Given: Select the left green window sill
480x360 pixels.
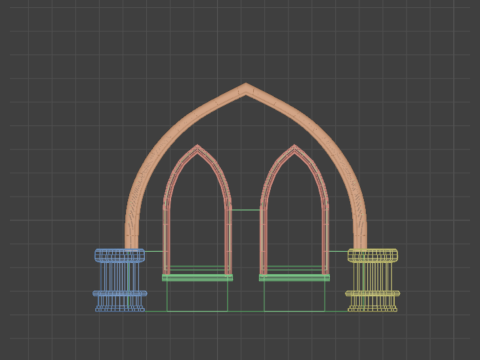Looking at the screenshot, I should [197, 278].
